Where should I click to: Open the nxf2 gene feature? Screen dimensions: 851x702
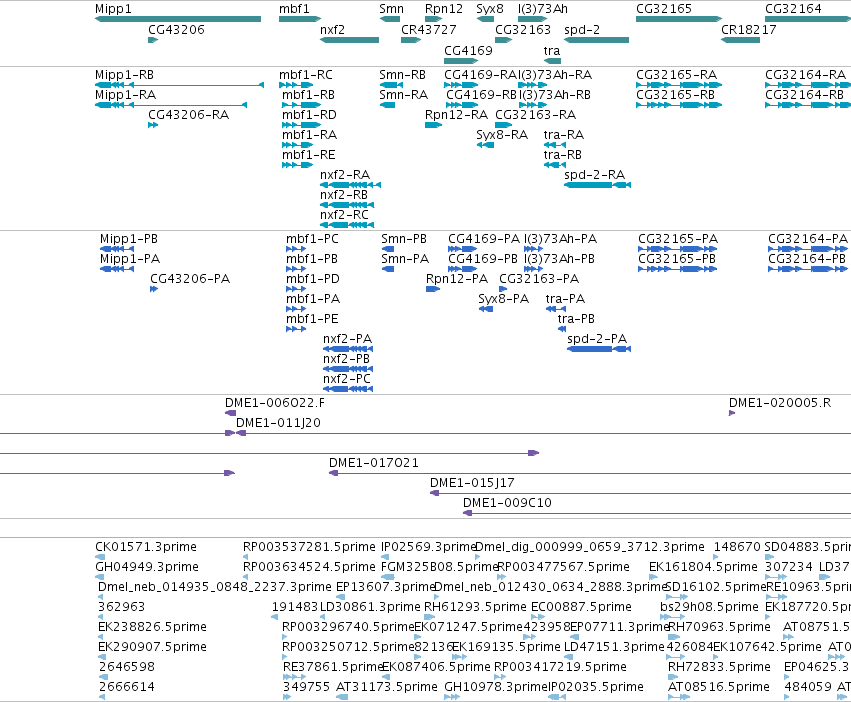click(x=350, y=40)
